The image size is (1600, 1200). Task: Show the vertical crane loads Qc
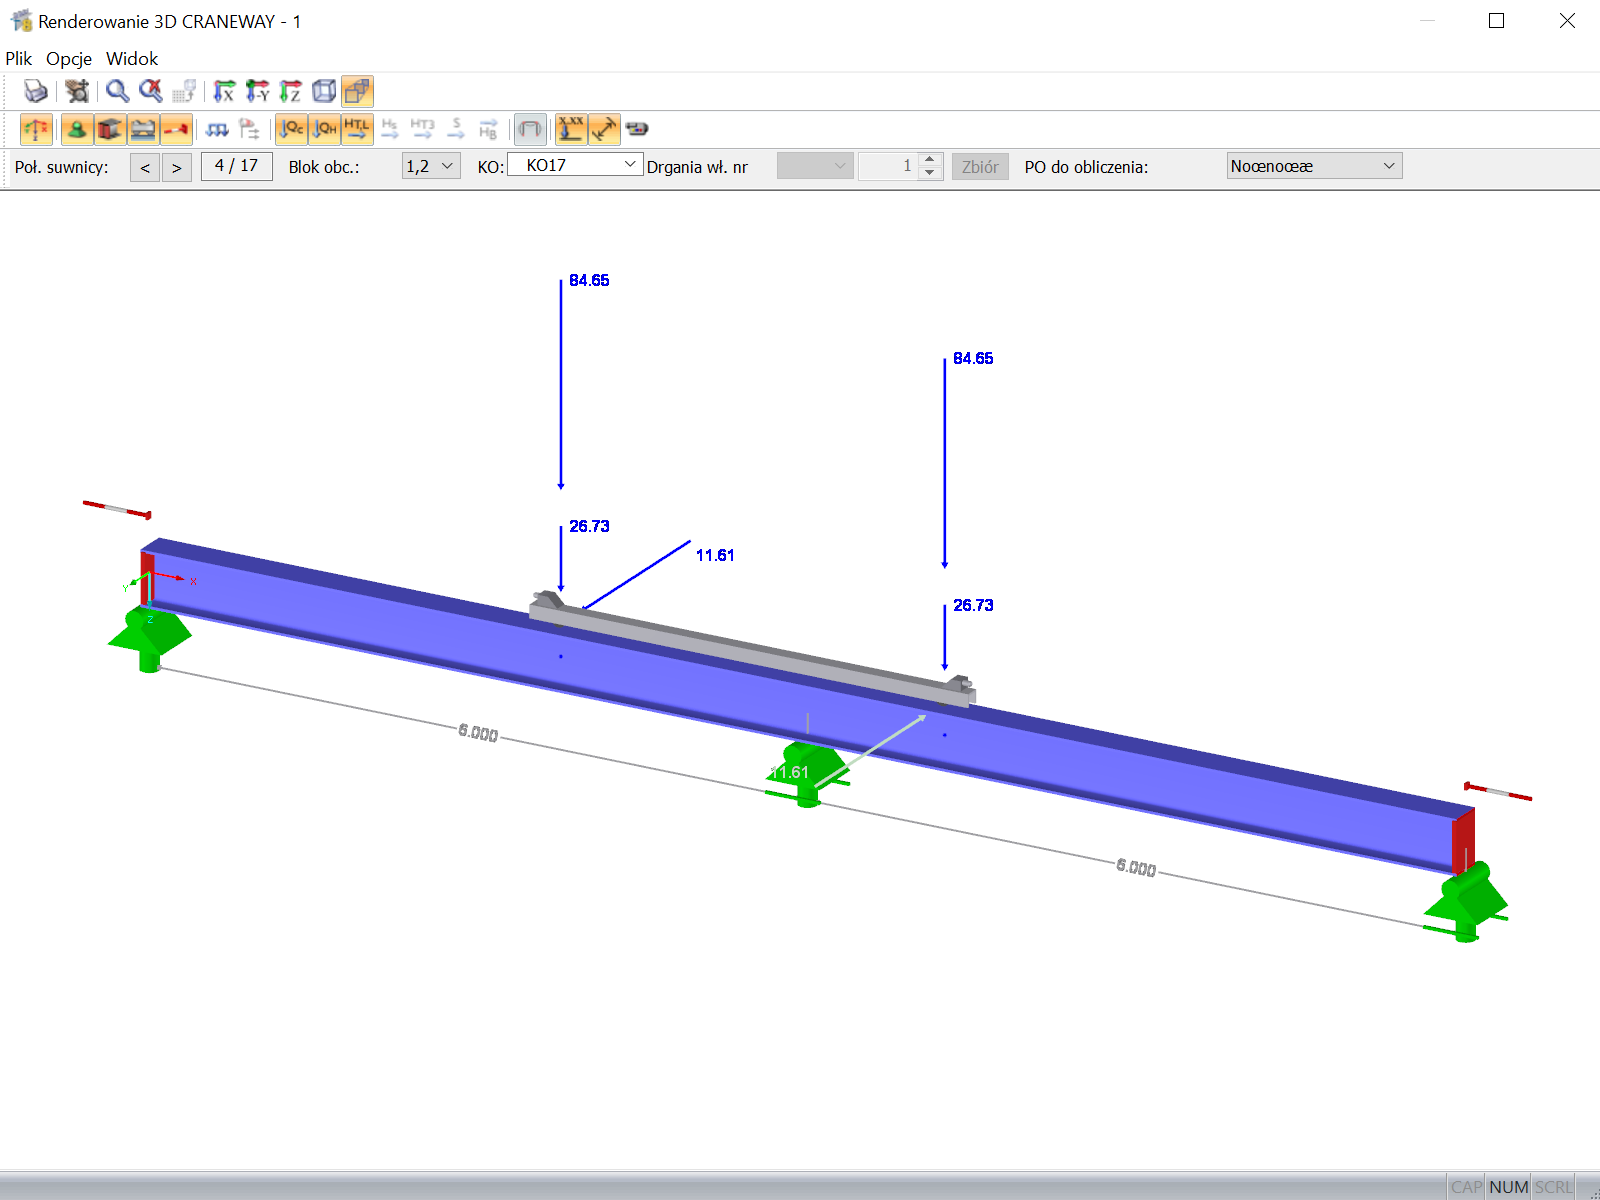pyautogui.click(x=289, y=129)
